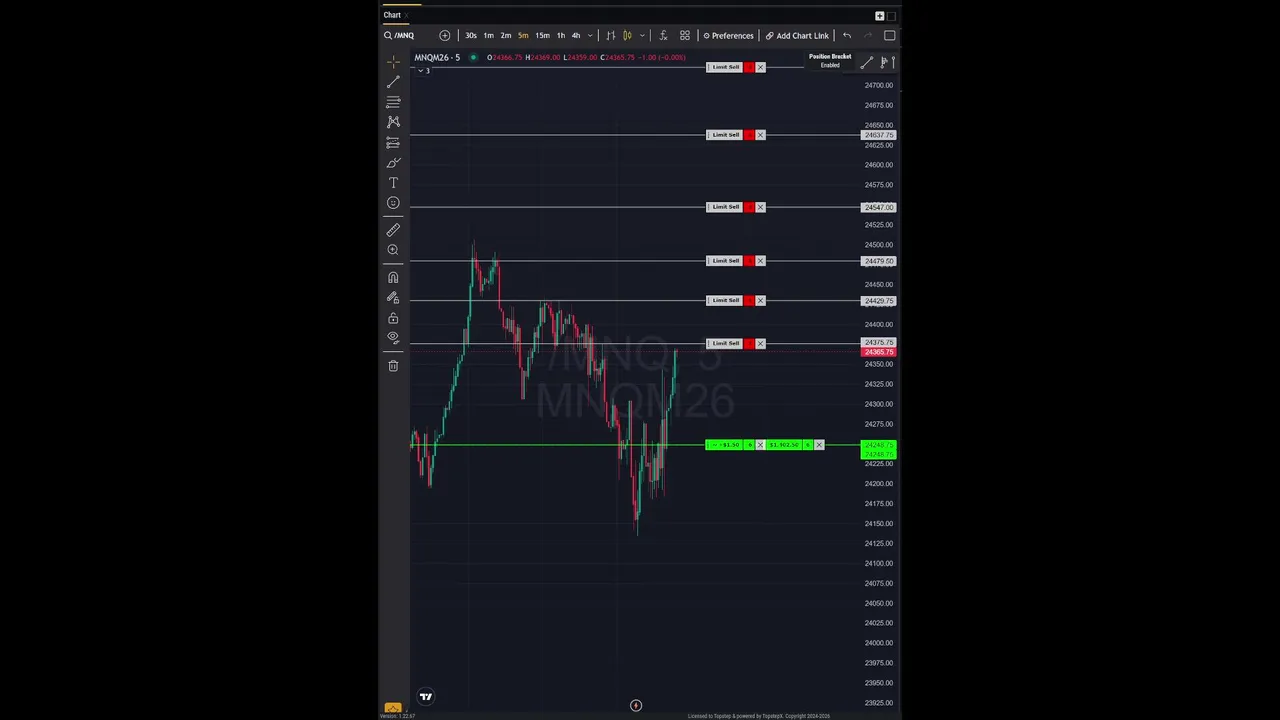The height and width of the screenshot is (720, 1280).
Task: Click the red quantity box on 24375.75 order
Action: 749,344
